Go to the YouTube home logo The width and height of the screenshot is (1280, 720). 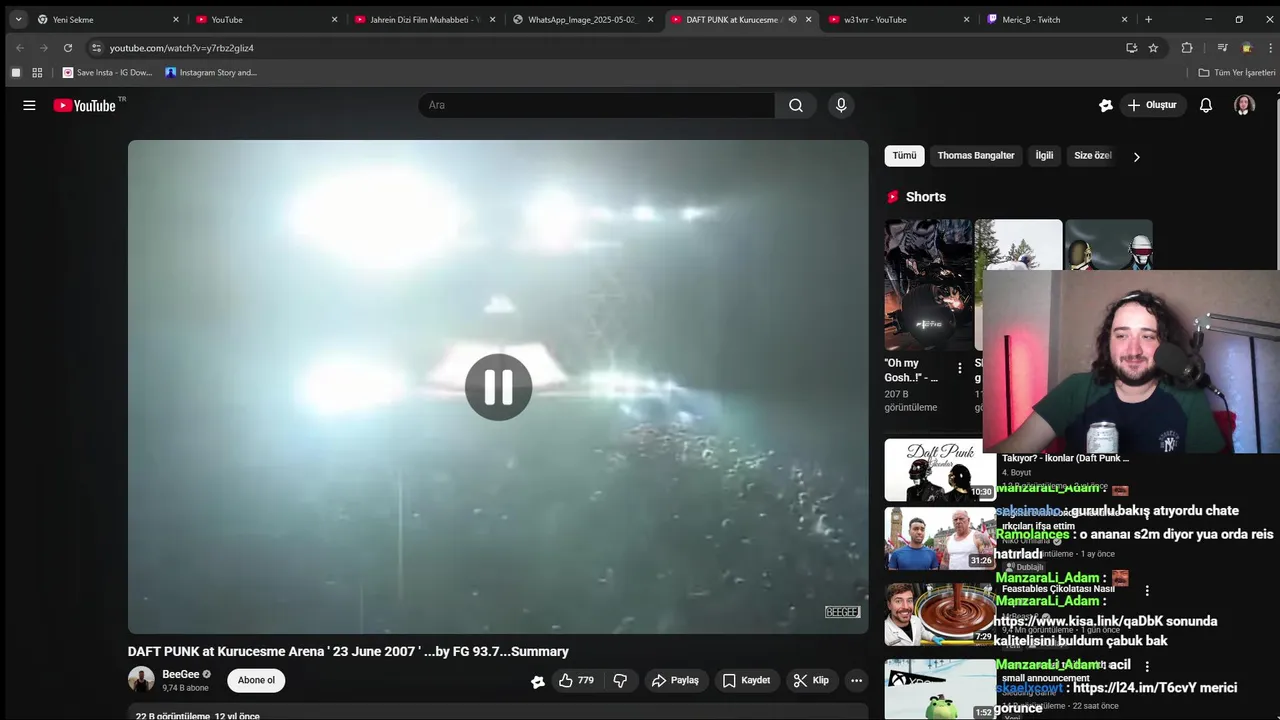point(85,105)
